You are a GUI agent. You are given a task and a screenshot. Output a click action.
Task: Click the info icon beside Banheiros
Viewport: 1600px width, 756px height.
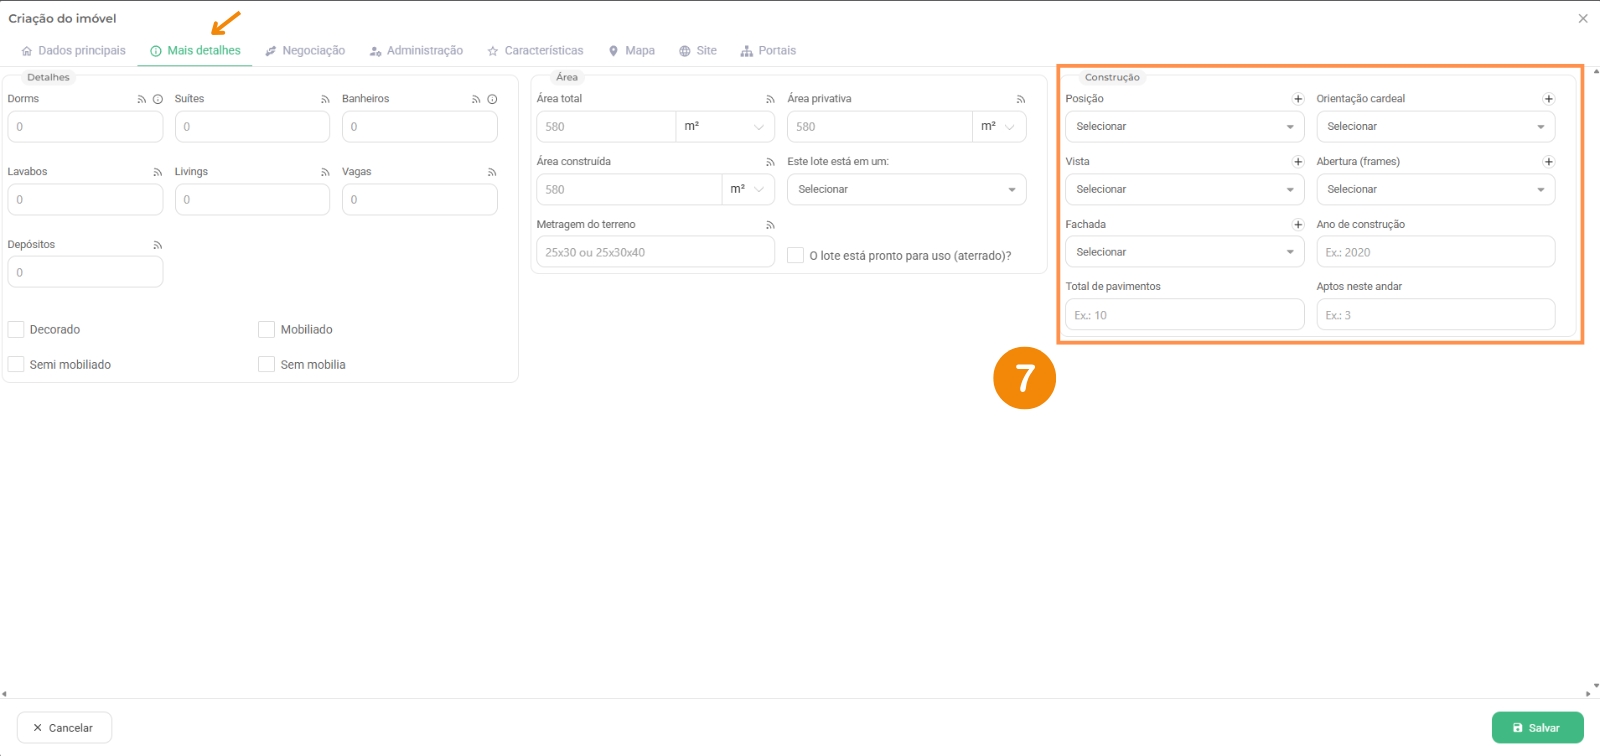pos(492,100)
